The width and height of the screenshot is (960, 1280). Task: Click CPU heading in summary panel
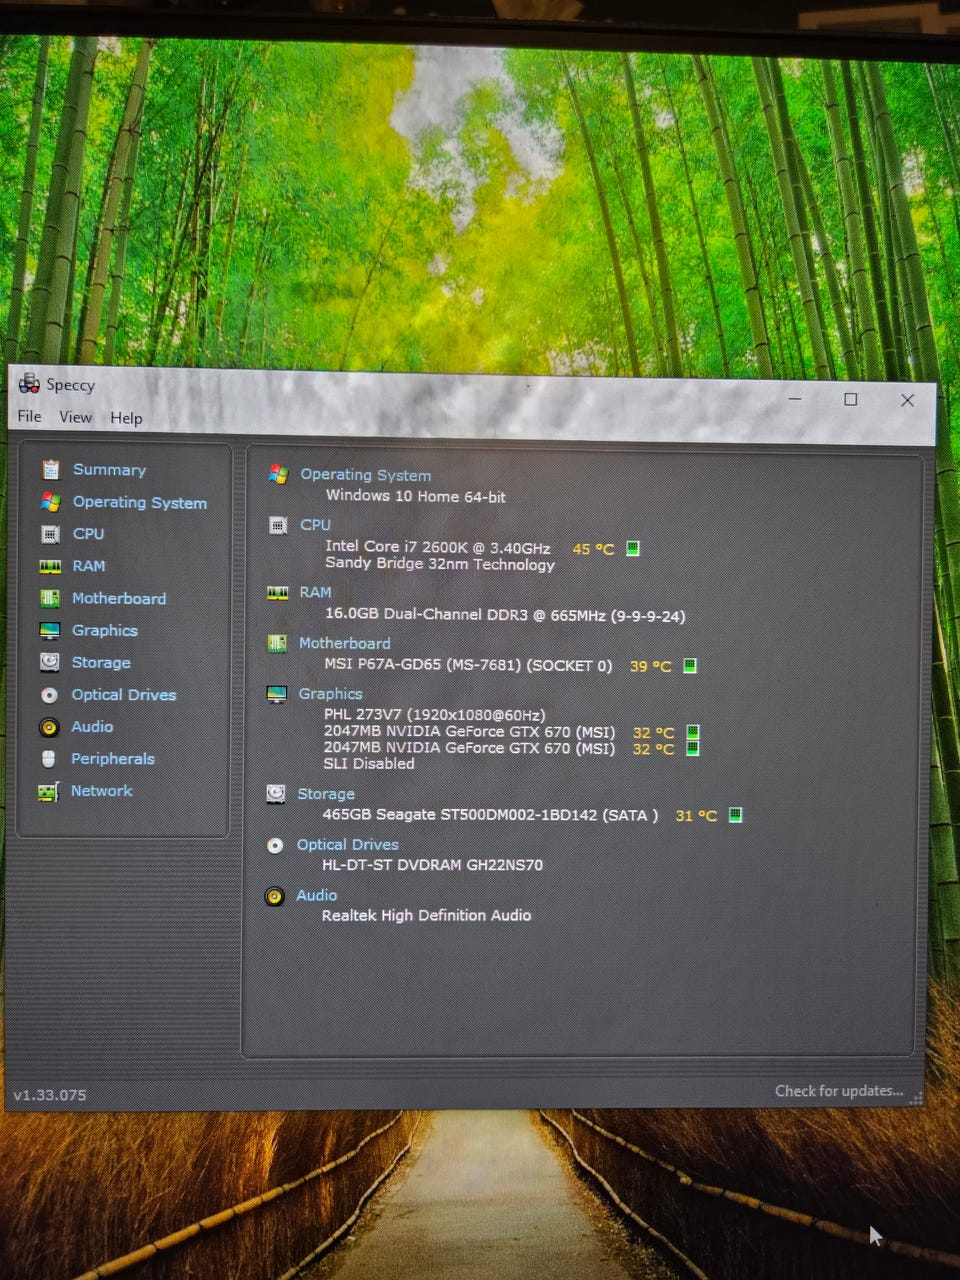[315, 525]
